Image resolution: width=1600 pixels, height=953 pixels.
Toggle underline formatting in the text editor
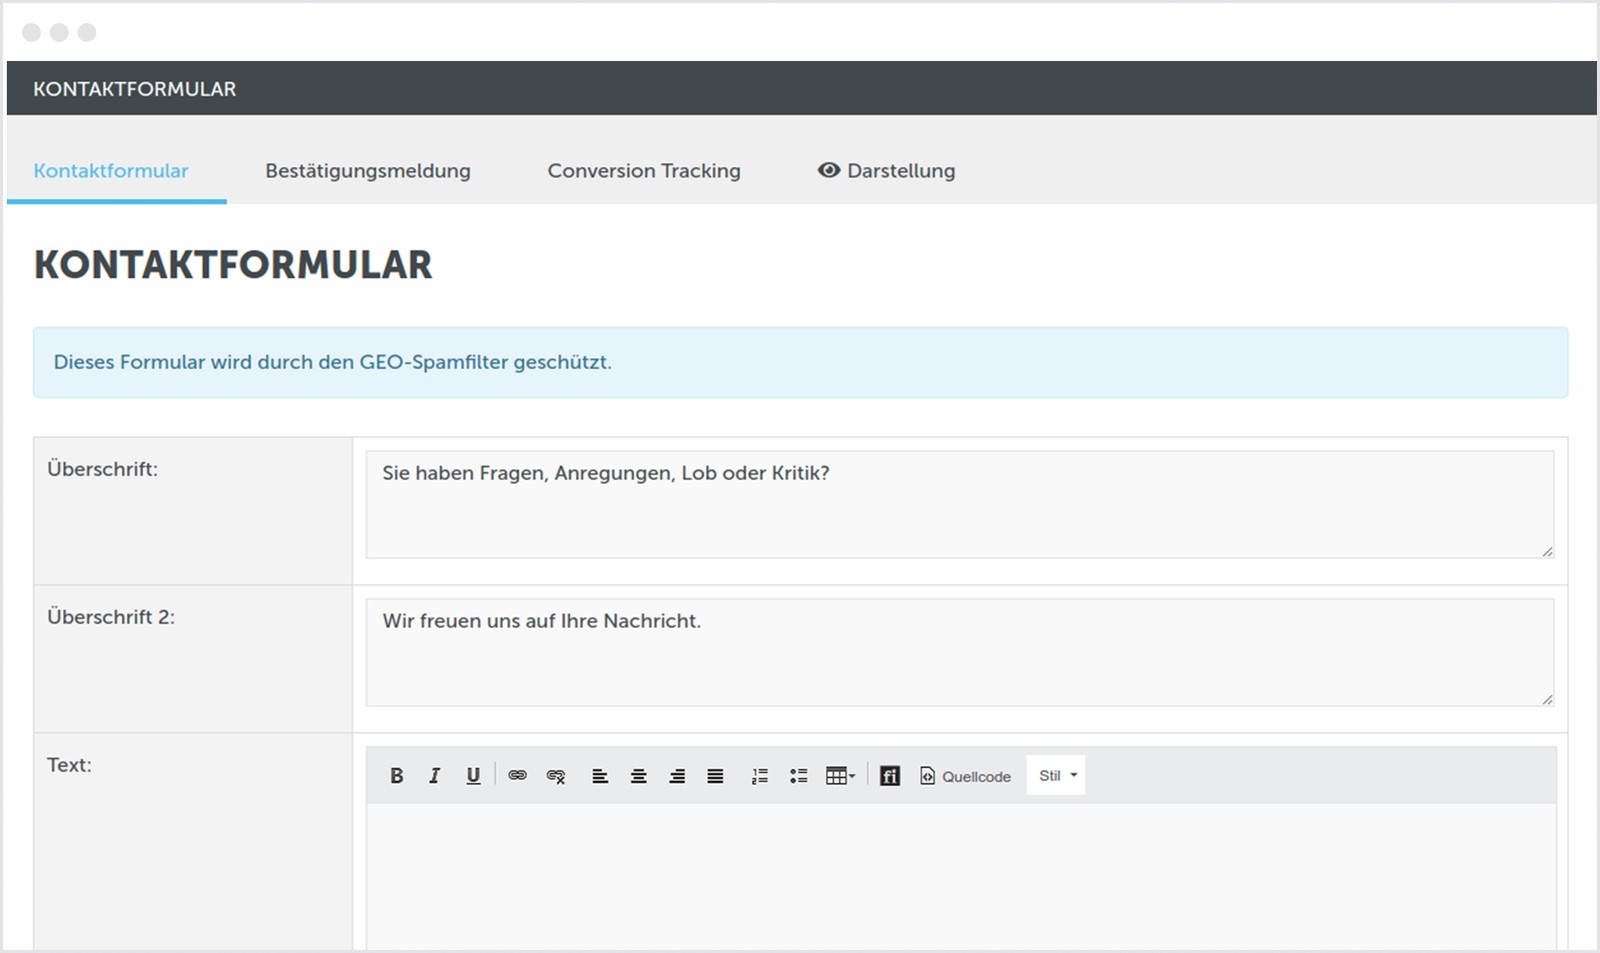pyautogui.click(x=473, y=776)
